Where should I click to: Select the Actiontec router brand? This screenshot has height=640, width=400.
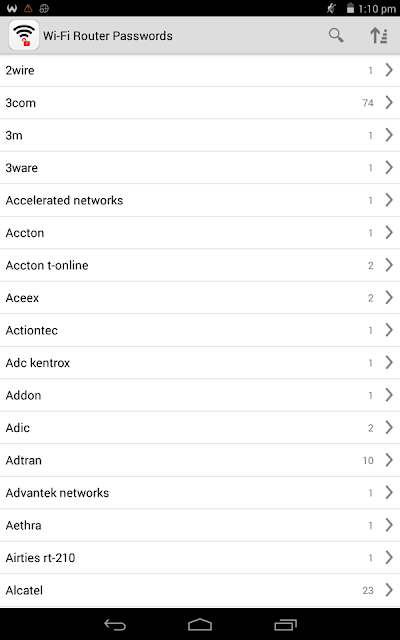point(200,330)
